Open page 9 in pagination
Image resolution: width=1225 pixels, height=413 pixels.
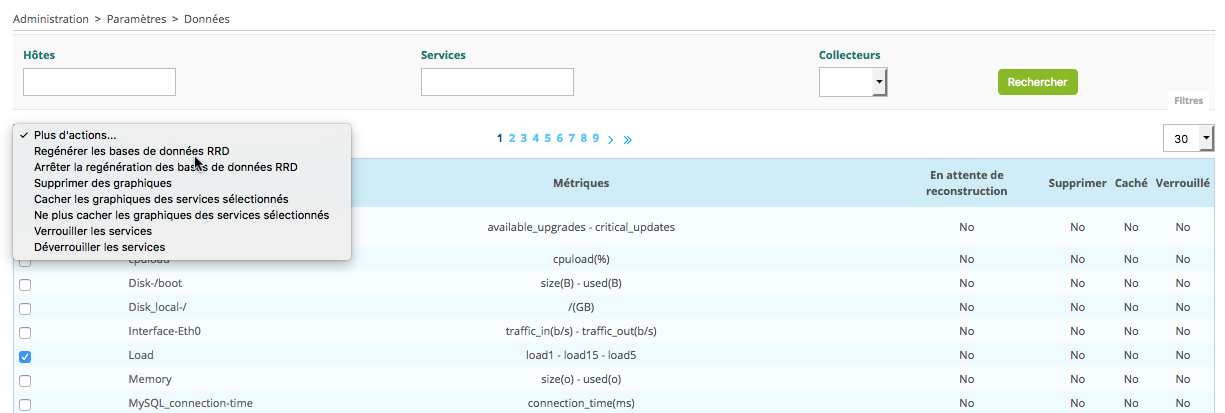click(x=595, y=139)
